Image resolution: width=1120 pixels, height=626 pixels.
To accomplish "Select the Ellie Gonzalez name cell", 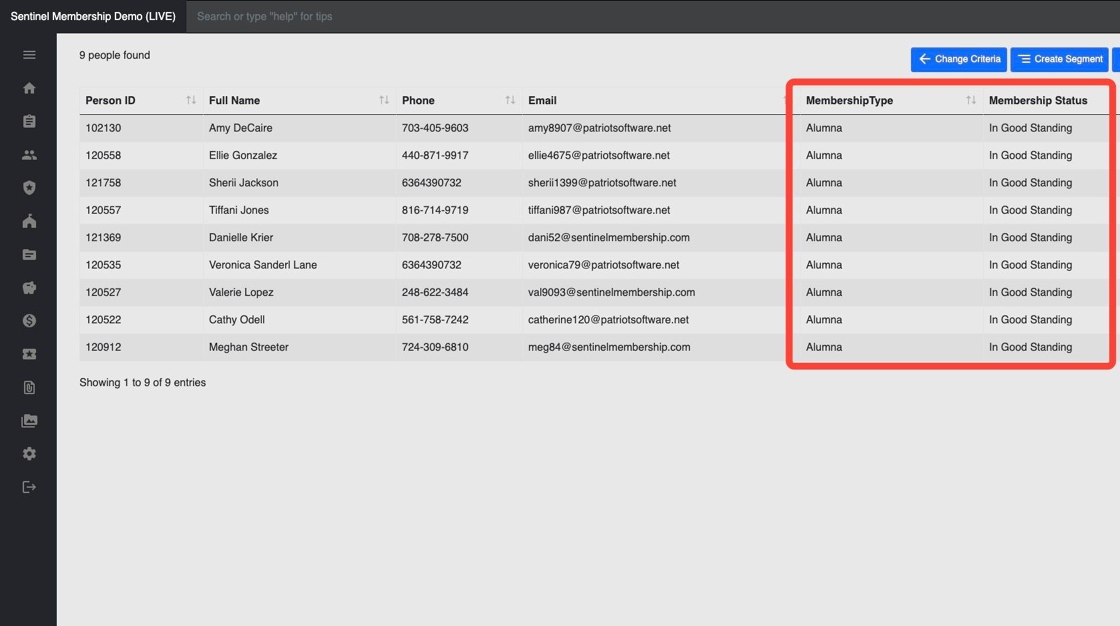I will coord(243,155).
